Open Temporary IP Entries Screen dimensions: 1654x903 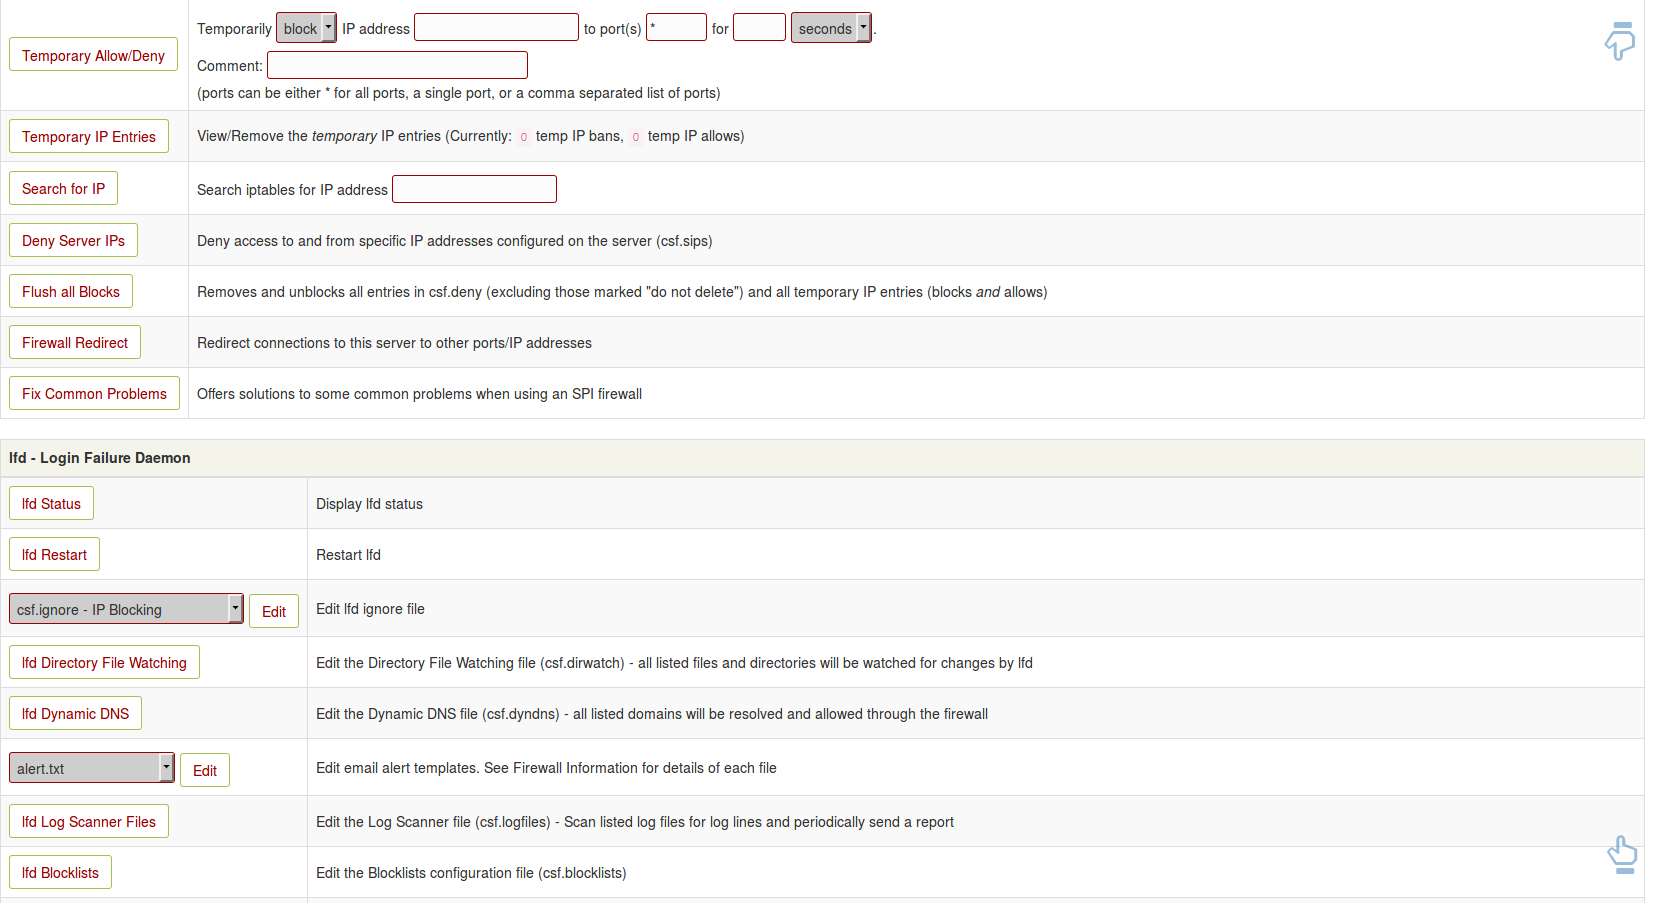coord(89,137)
